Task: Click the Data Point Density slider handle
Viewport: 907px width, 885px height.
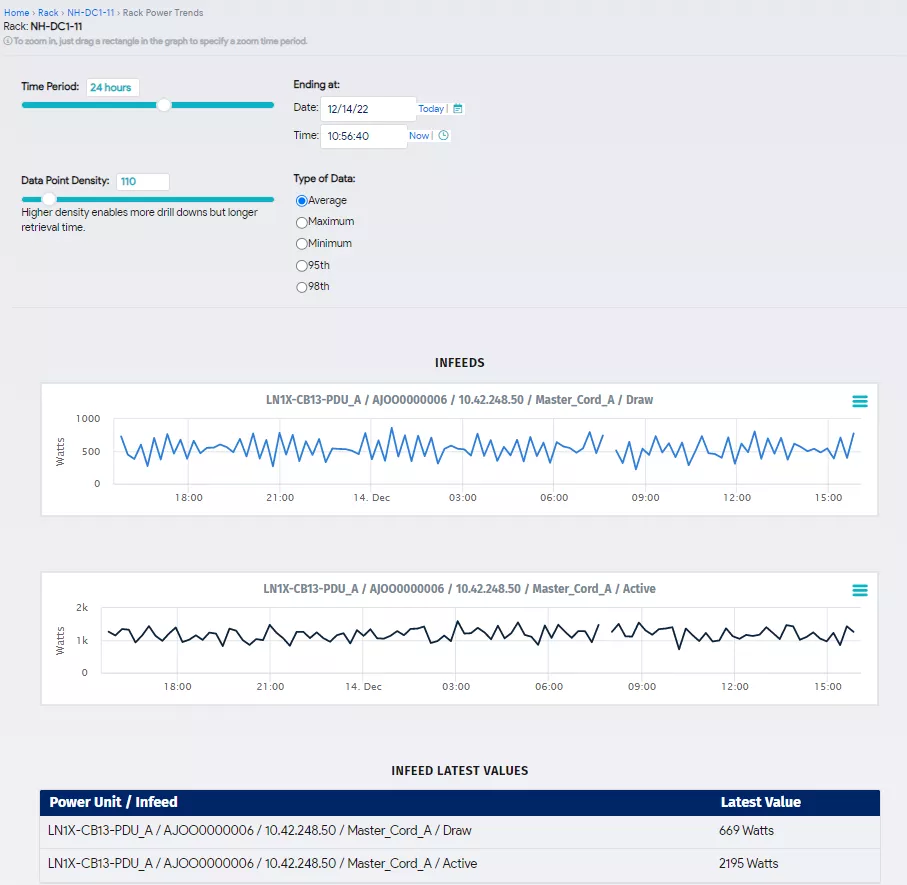Action: click(49, 199)
